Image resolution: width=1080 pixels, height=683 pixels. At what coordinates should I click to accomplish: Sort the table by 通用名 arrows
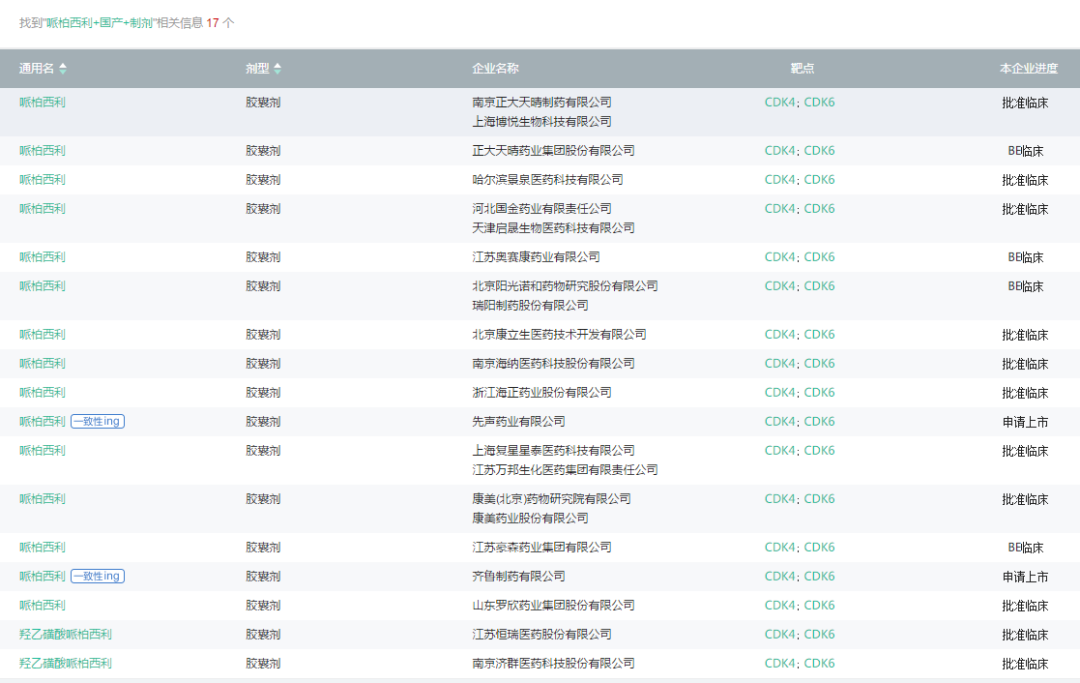point(63,68)
